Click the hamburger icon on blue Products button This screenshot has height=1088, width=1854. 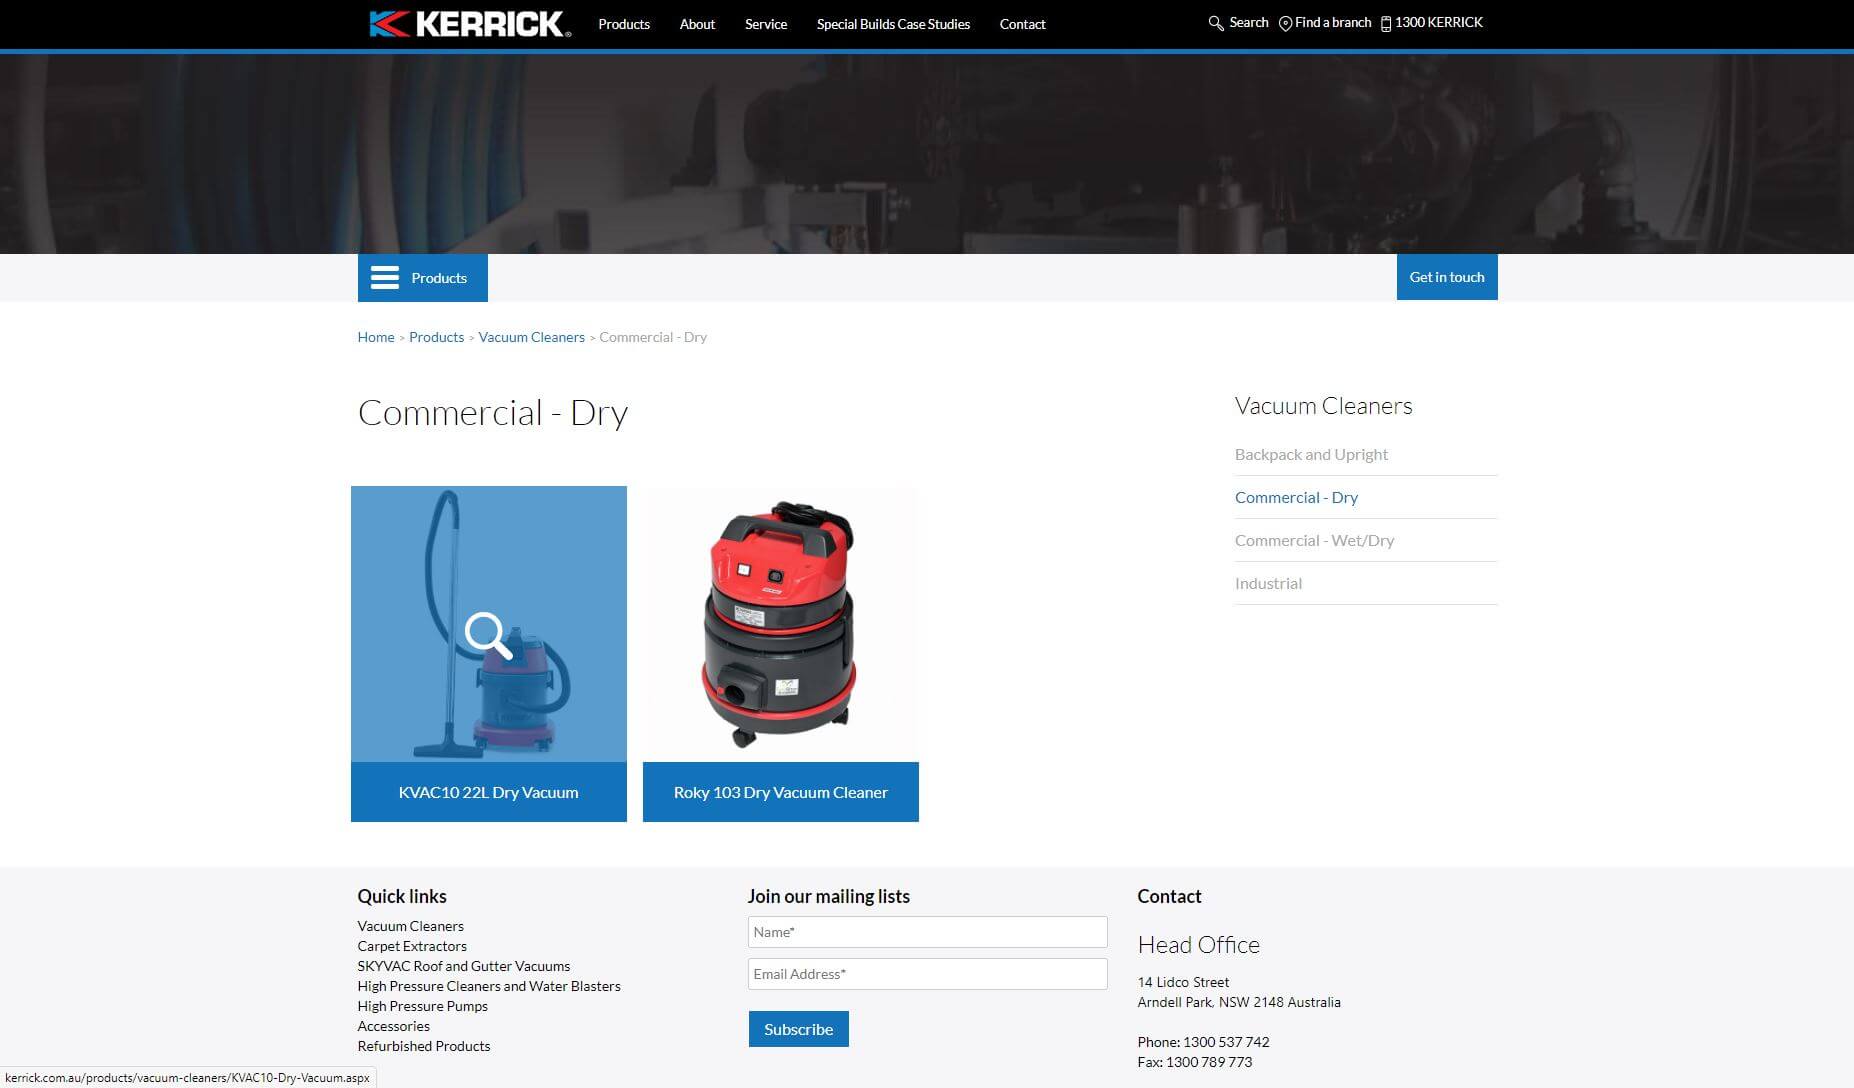coord(385,277)
